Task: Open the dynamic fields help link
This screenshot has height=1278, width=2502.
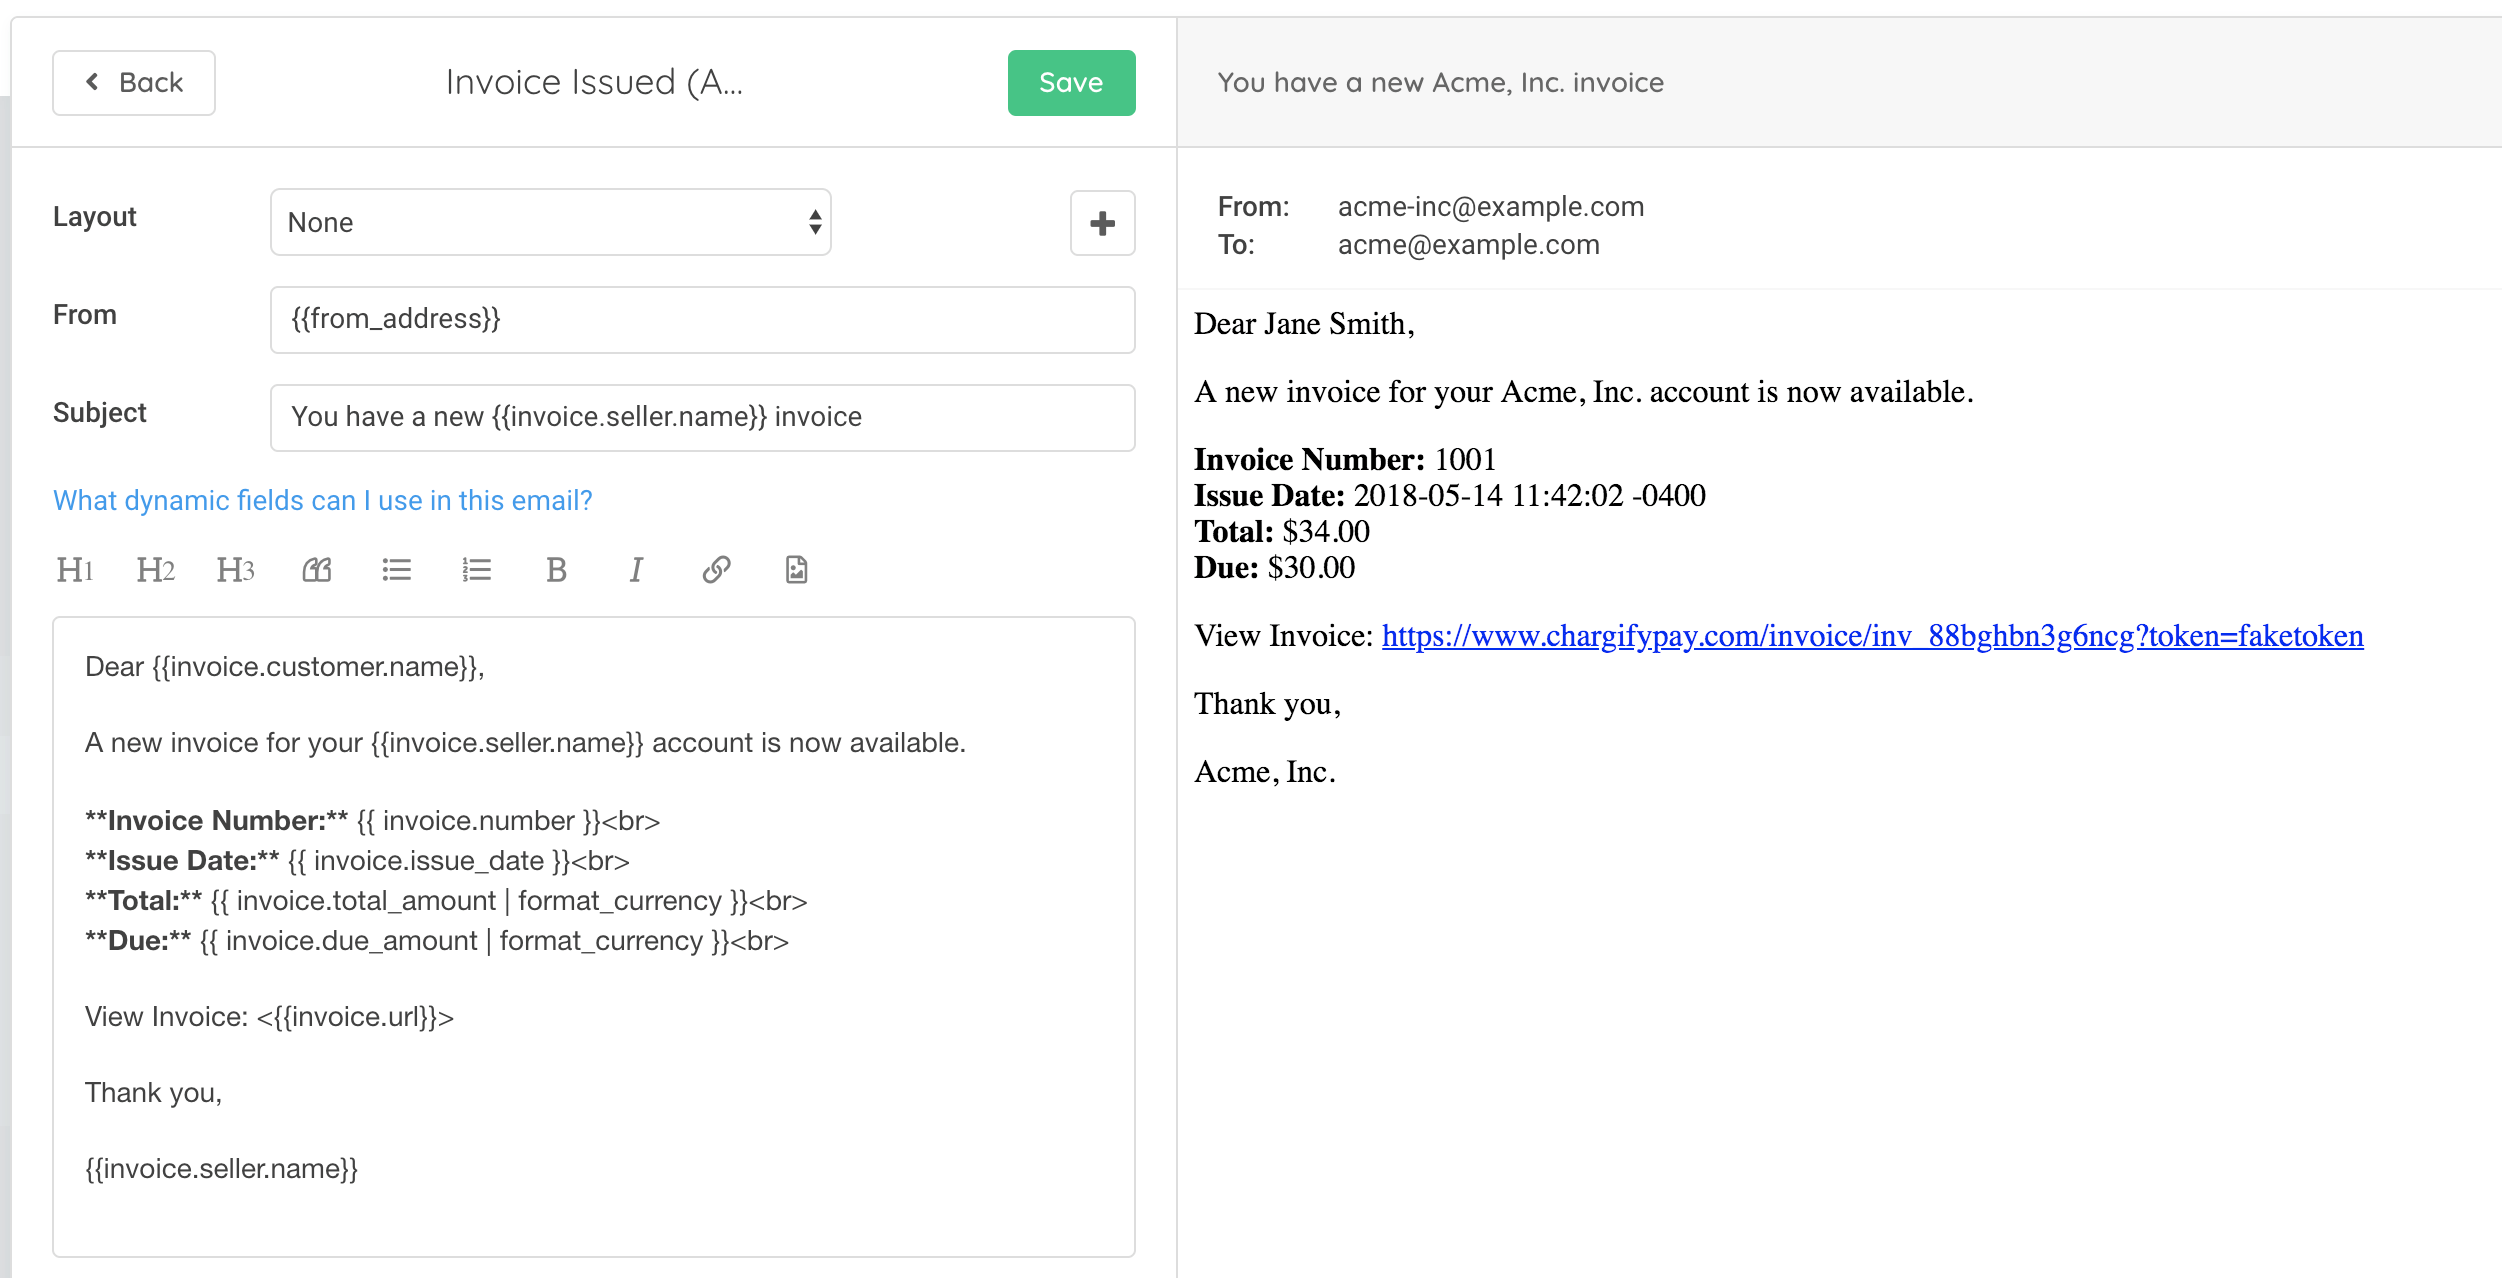Action: click(x=323, y=500)
